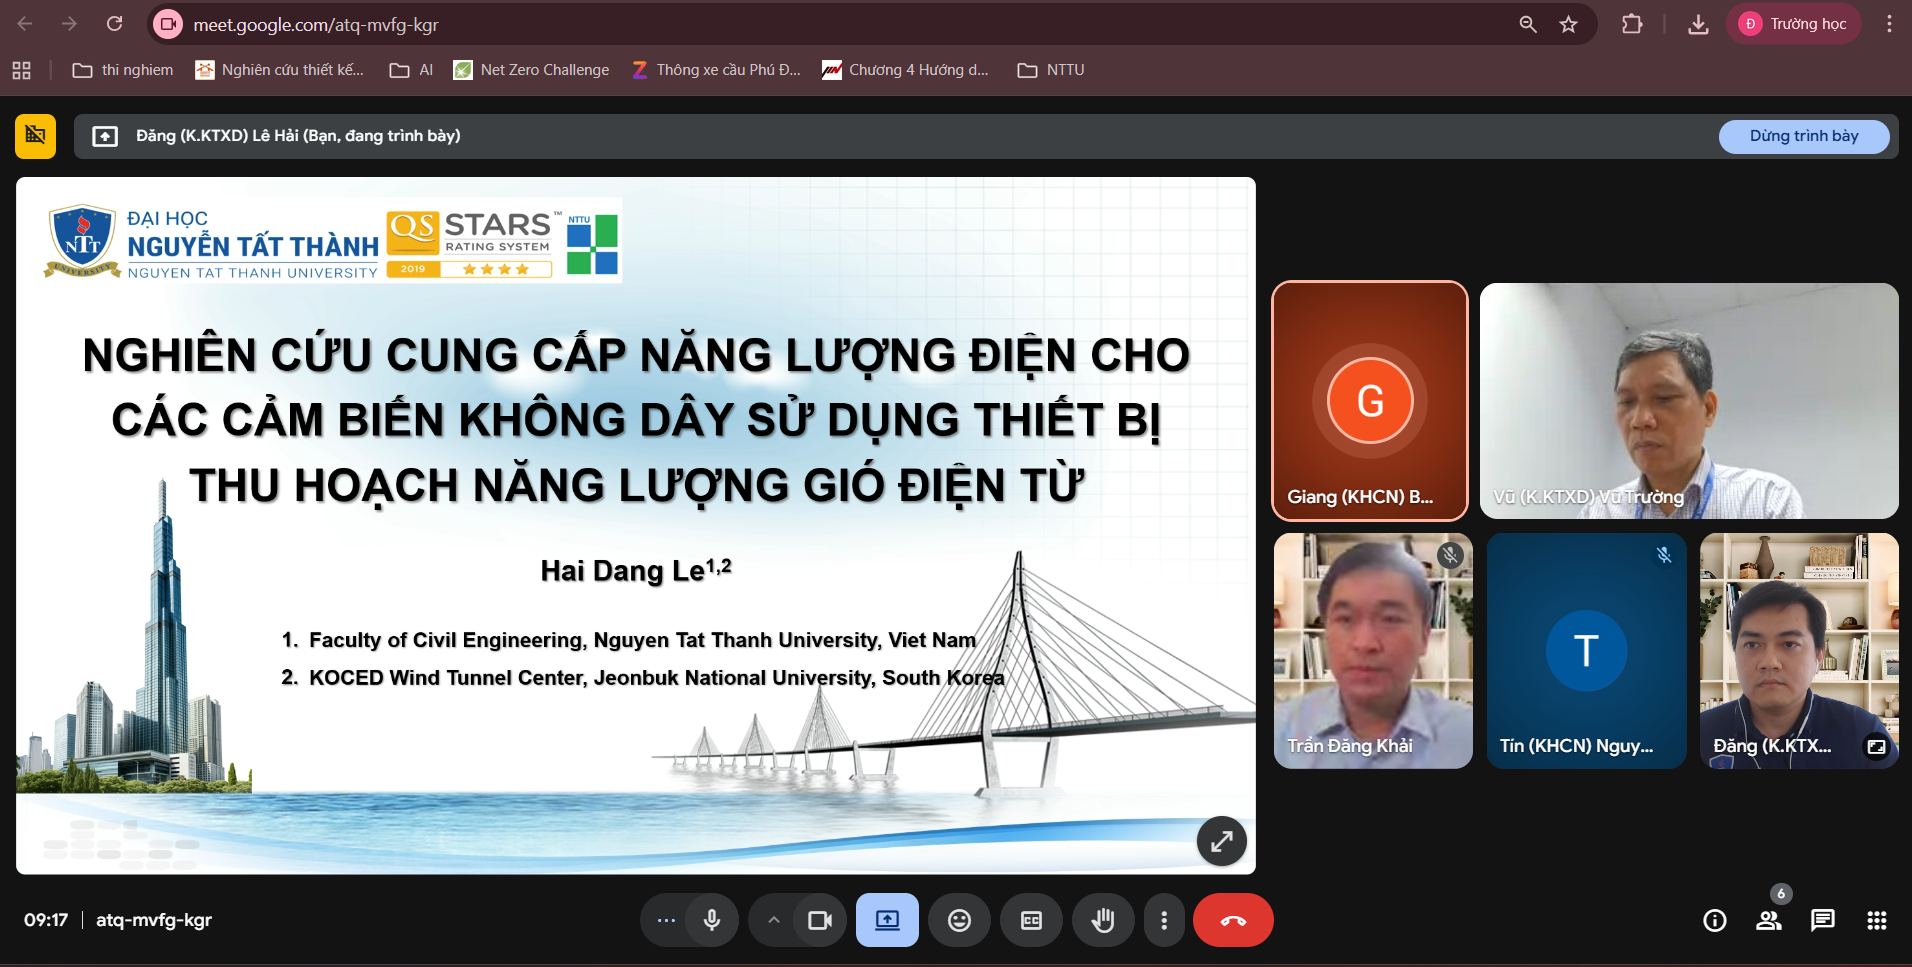The height and width of the screenshot is (967, 1912).
Task: Expand audio options ellipsis beside microphone
Action: coord(666,920)
